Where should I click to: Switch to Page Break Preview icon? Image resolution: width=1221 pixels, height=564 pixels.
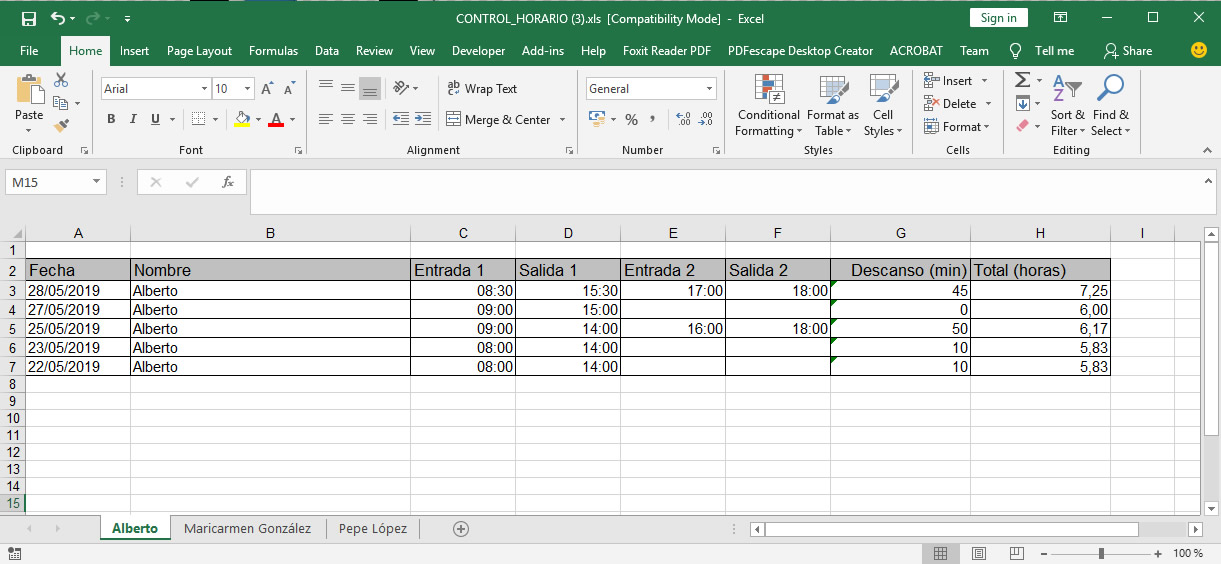(x=1017, y=553)
